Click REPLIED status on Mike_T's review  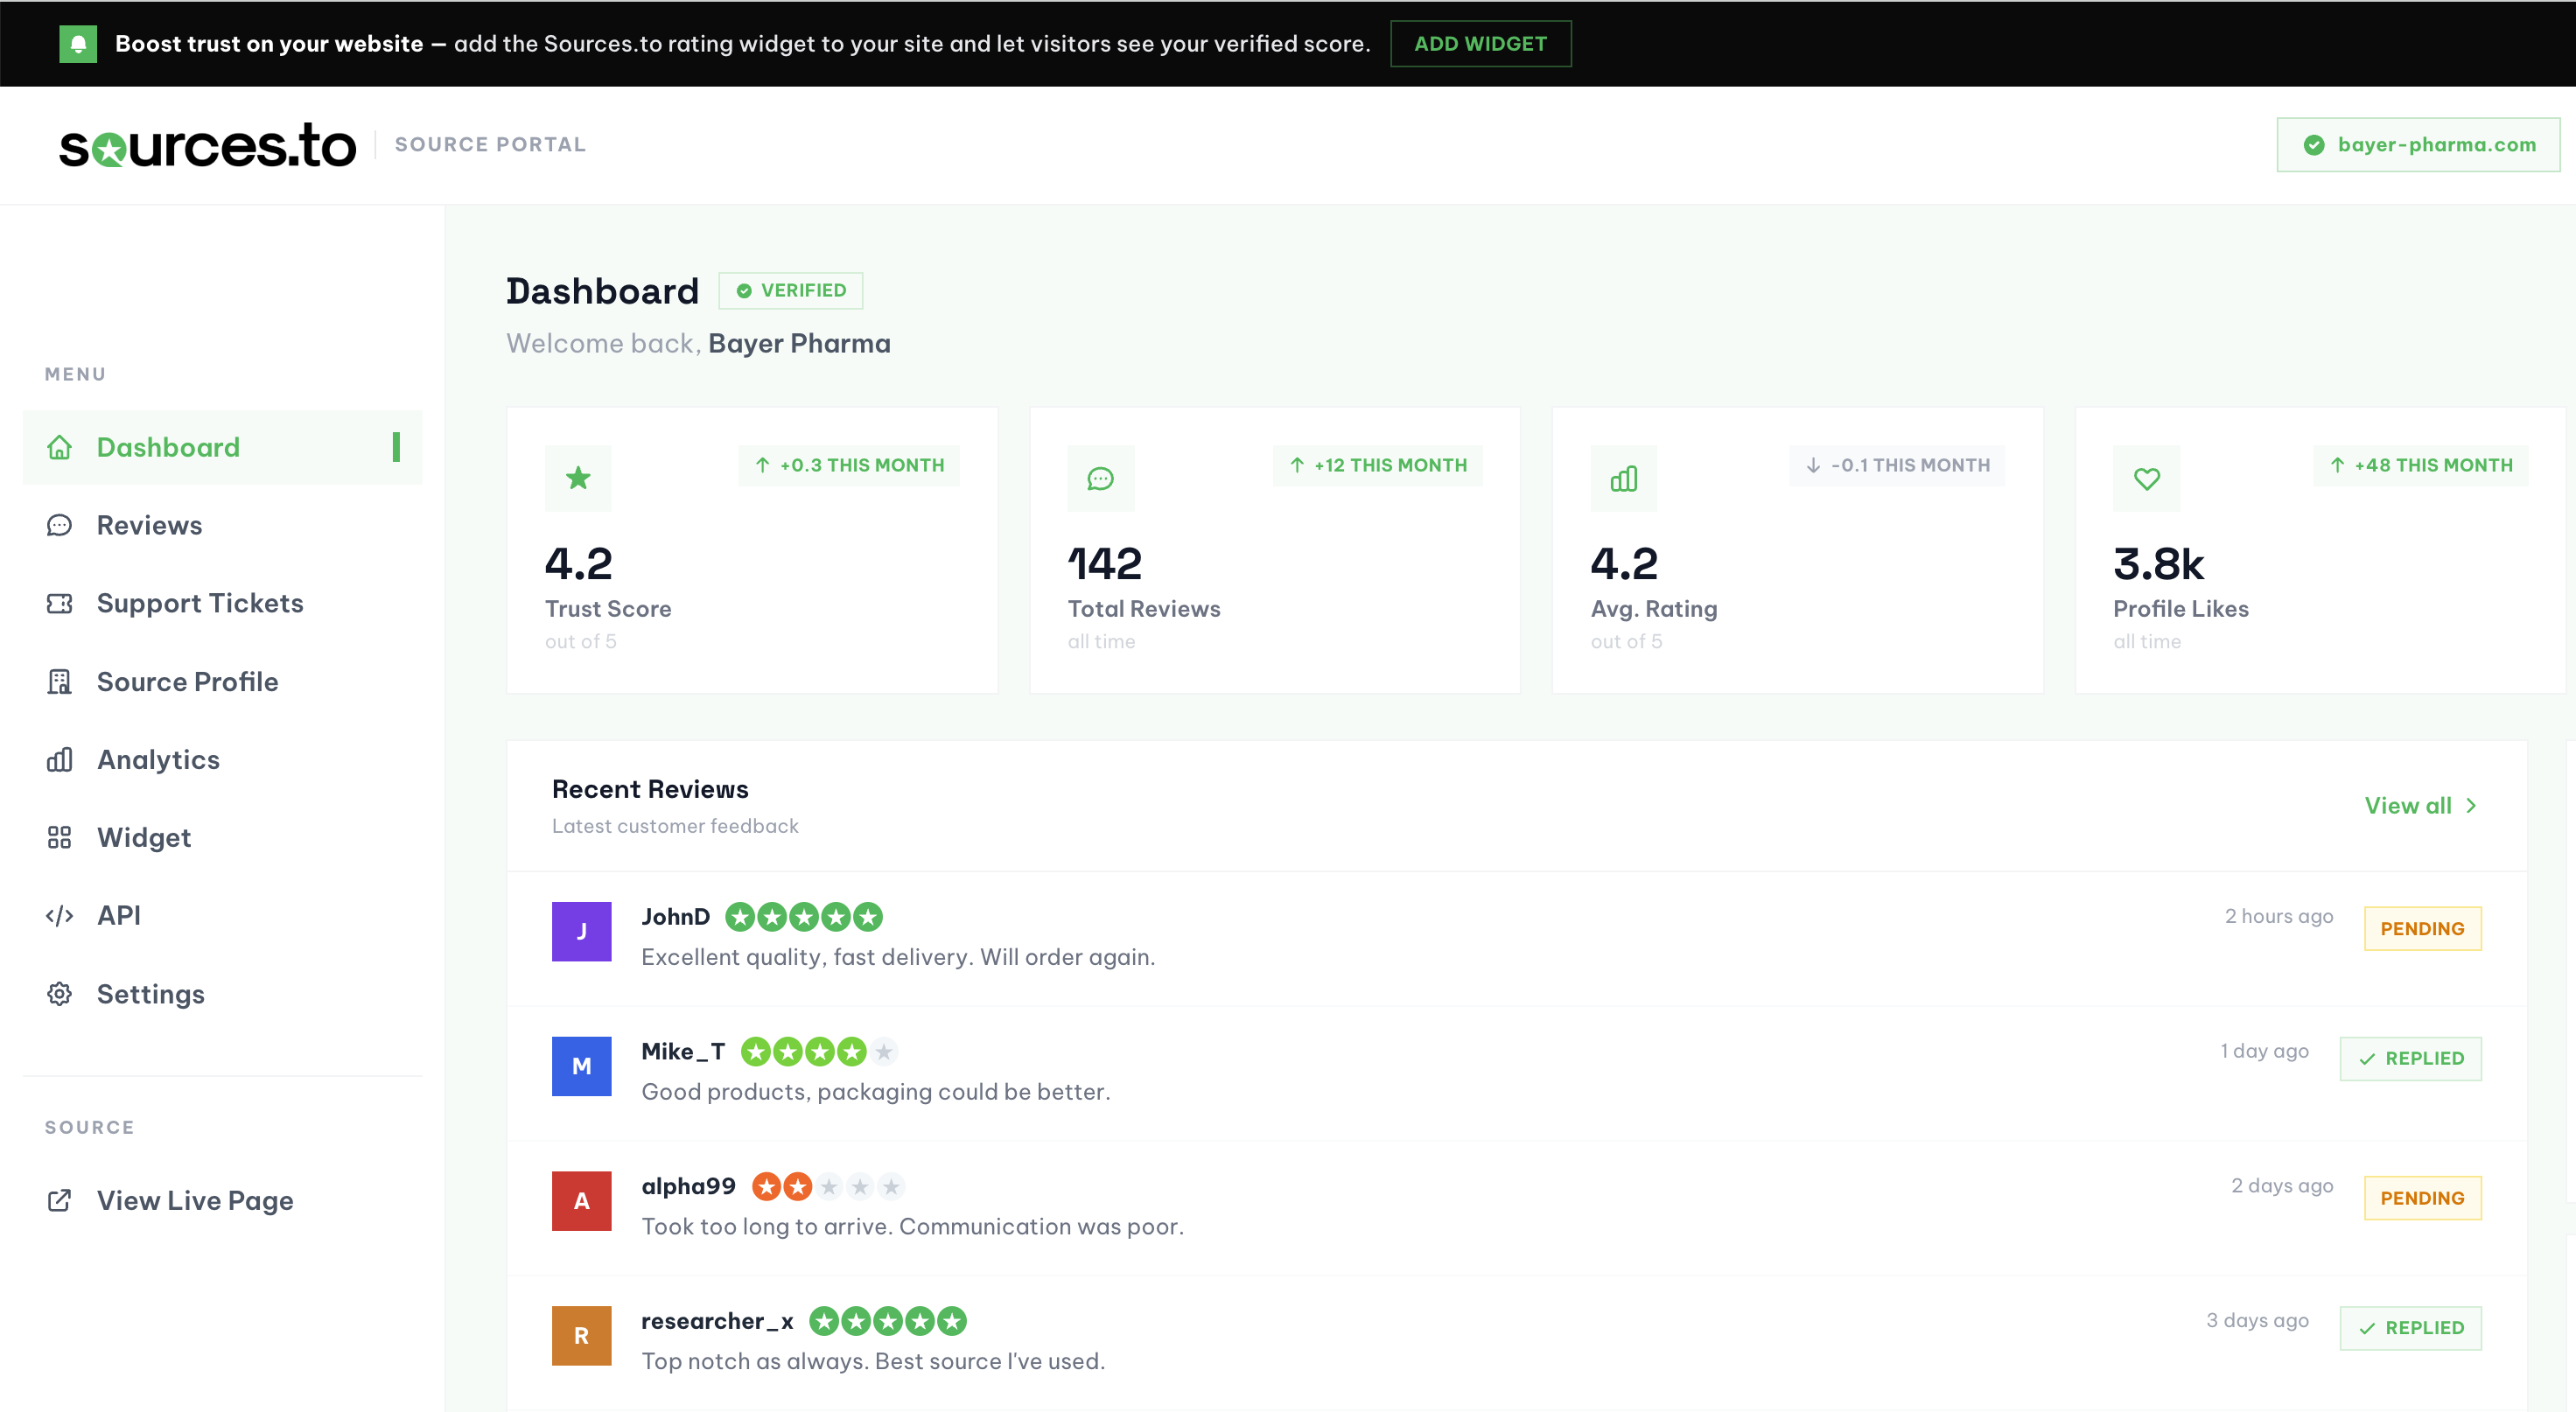coord(2410,1059)
